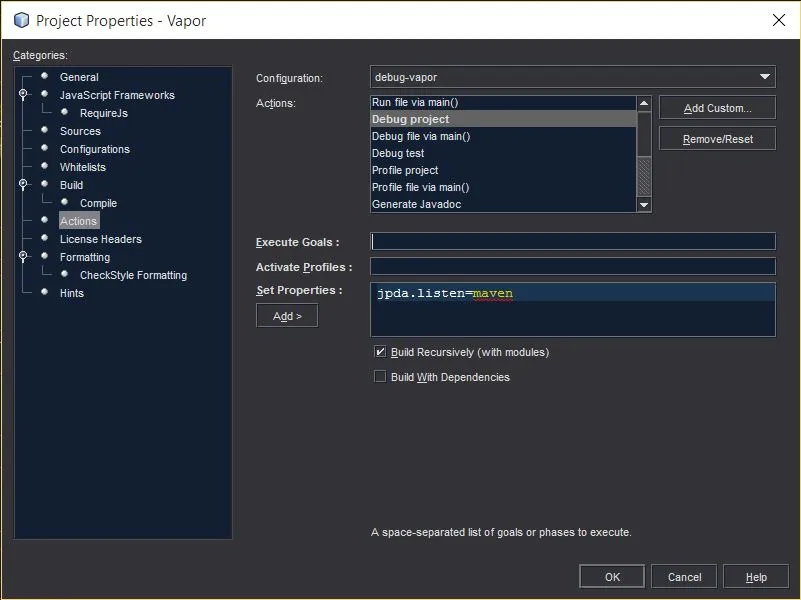Collapse the Formatting tree node
The width and height of the screenshot is (801, 600).
(x=23, y=256)
